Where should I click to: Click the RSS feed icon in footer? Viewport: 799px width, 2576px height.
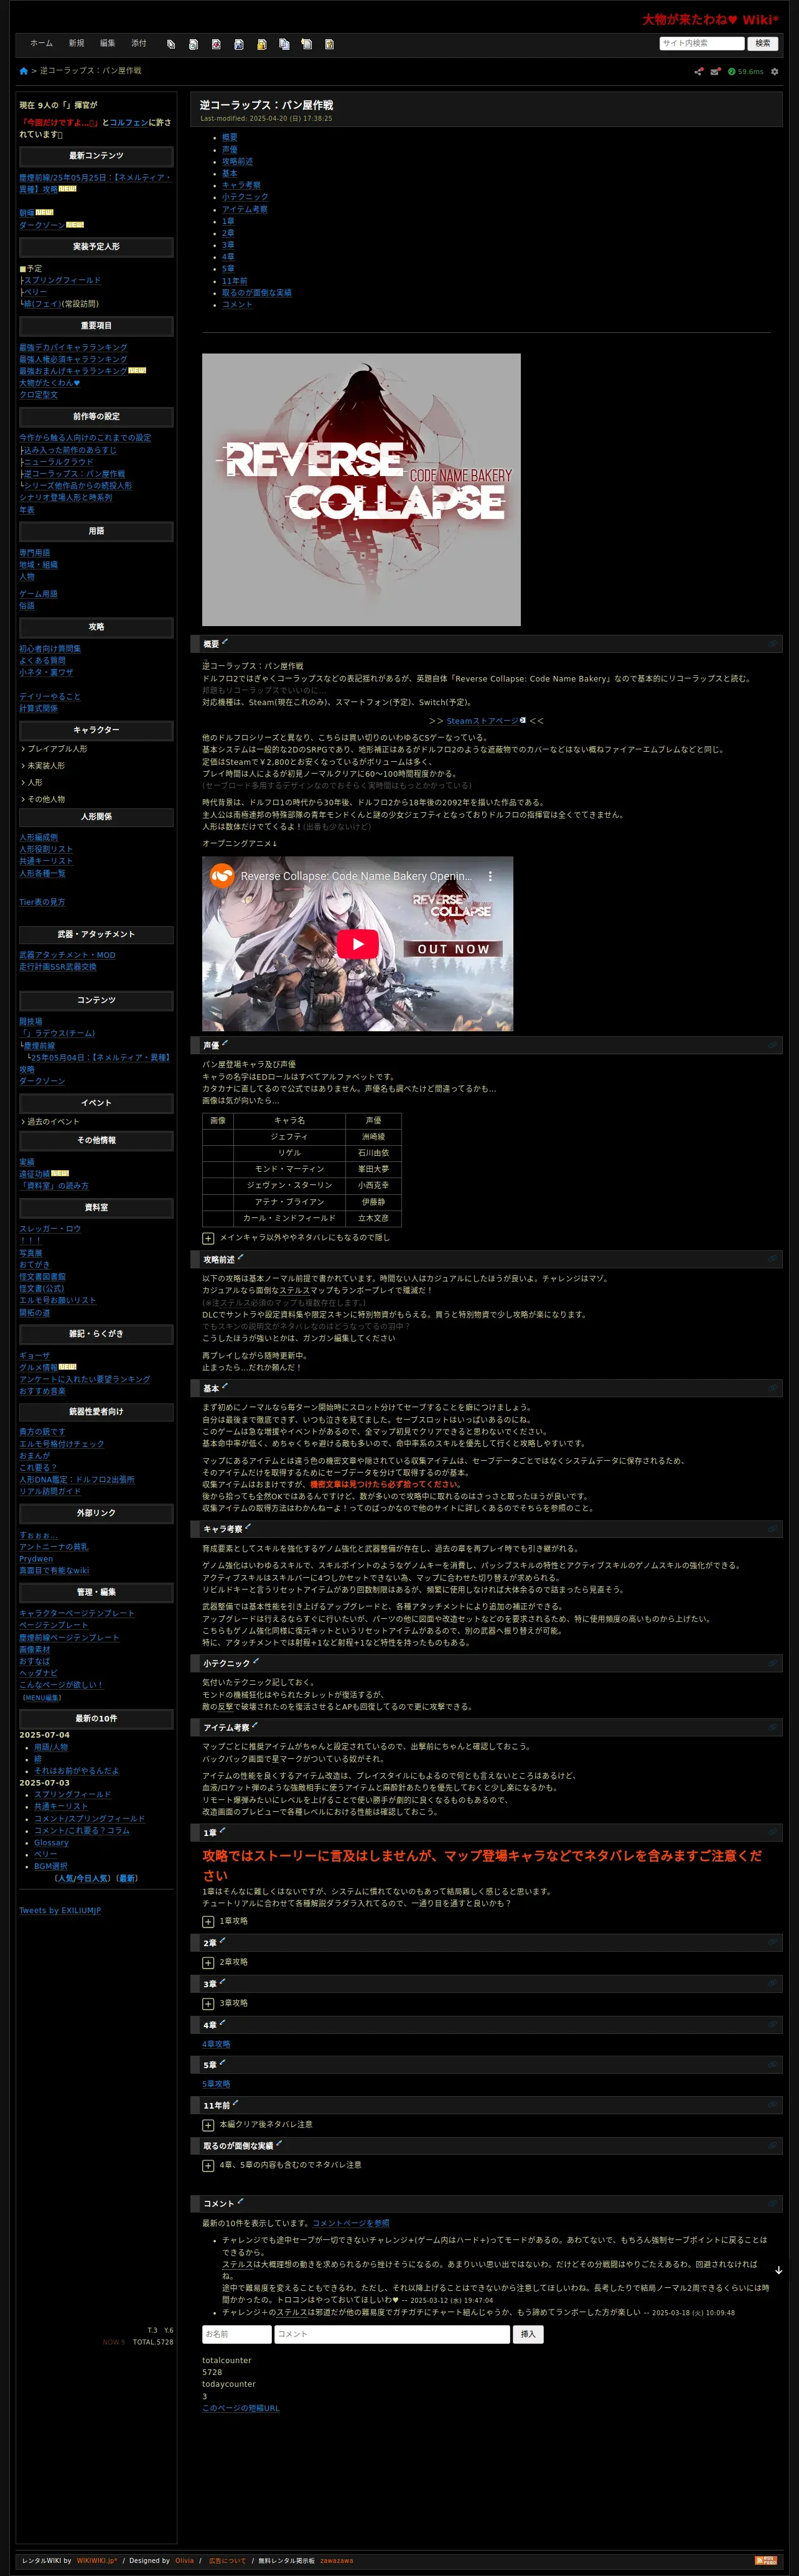point(766,2560)
